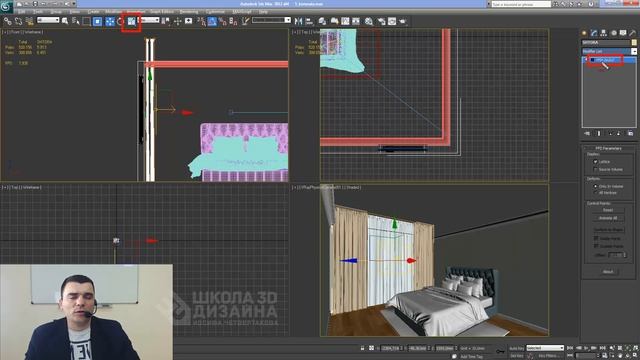This screenshot has height=360, width=640.
Task: Click the Reset control points button
Action: pyautogui.click(x=608, y=210)
